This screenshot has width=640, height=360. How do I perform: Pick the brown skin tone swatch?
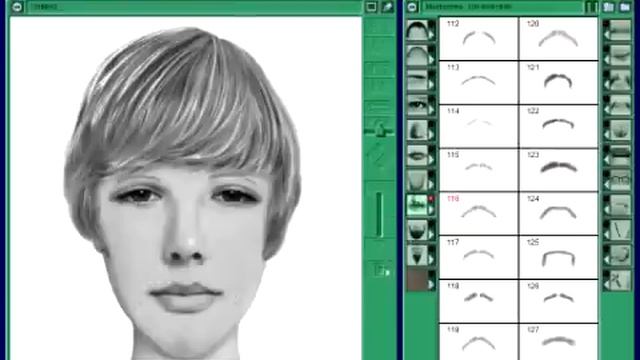[x=417, y=280]
